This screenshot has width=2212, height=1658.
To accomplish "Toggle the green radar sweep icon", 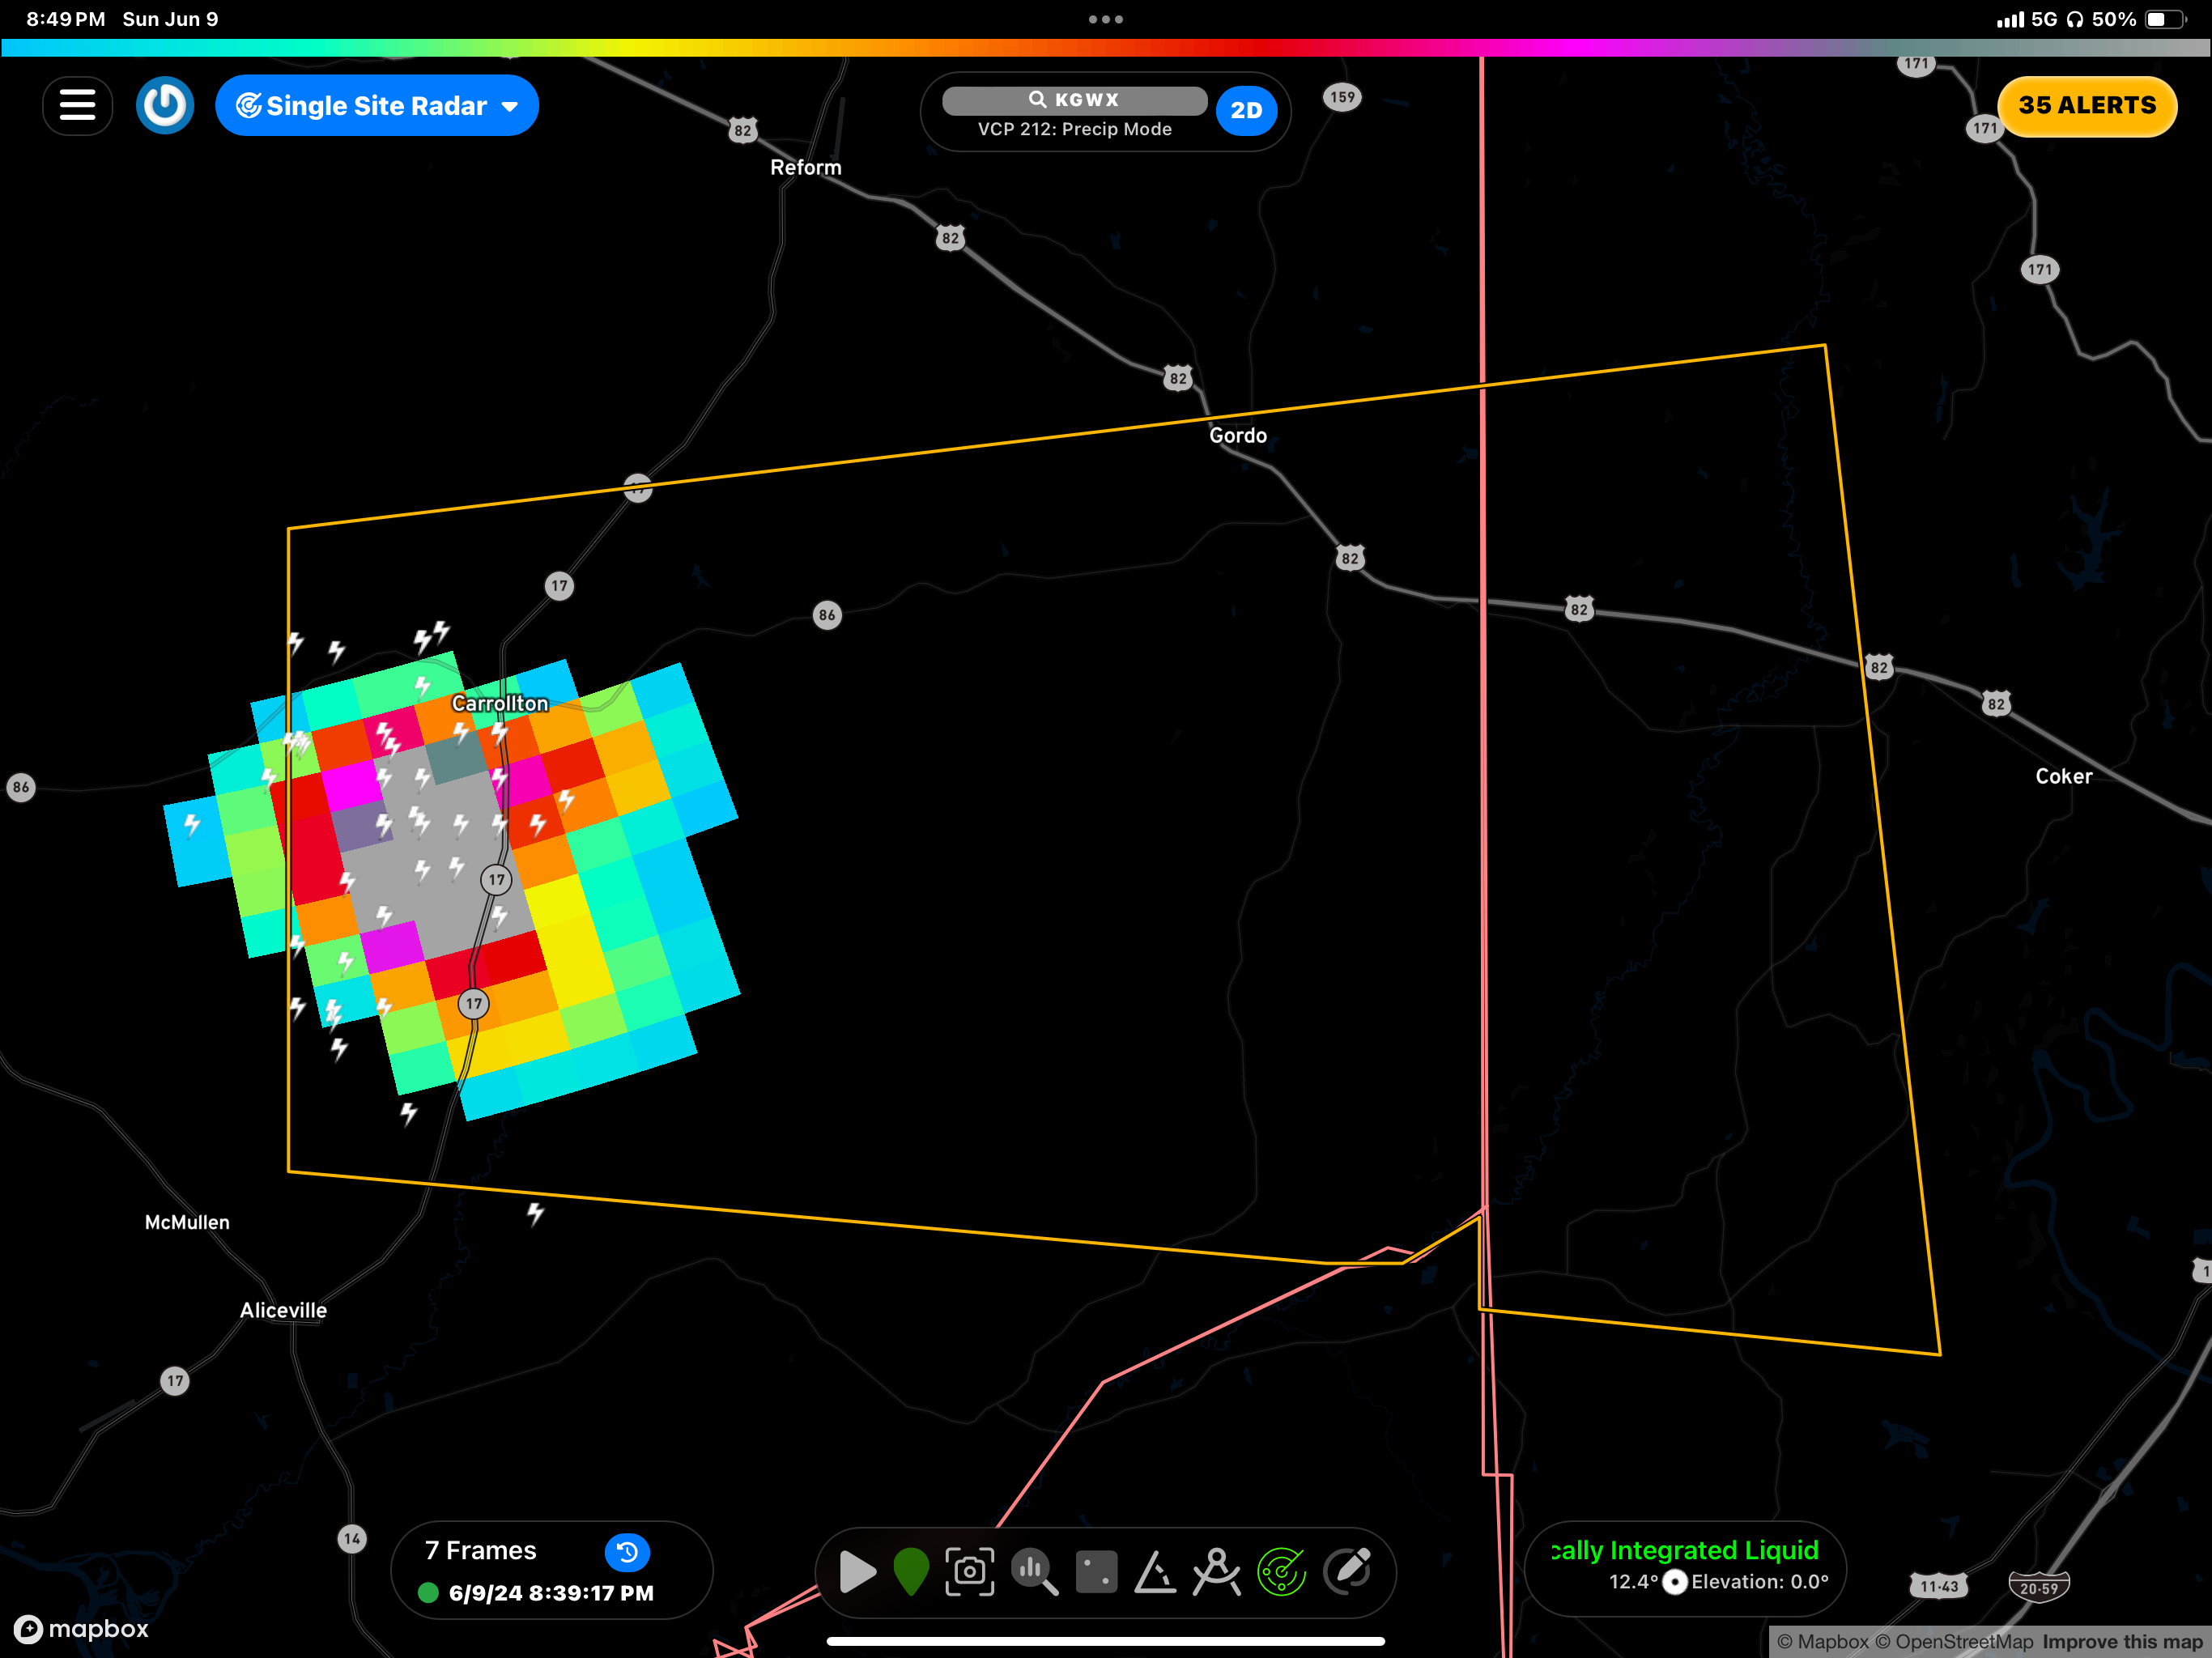I will tap(1281, 1571).
